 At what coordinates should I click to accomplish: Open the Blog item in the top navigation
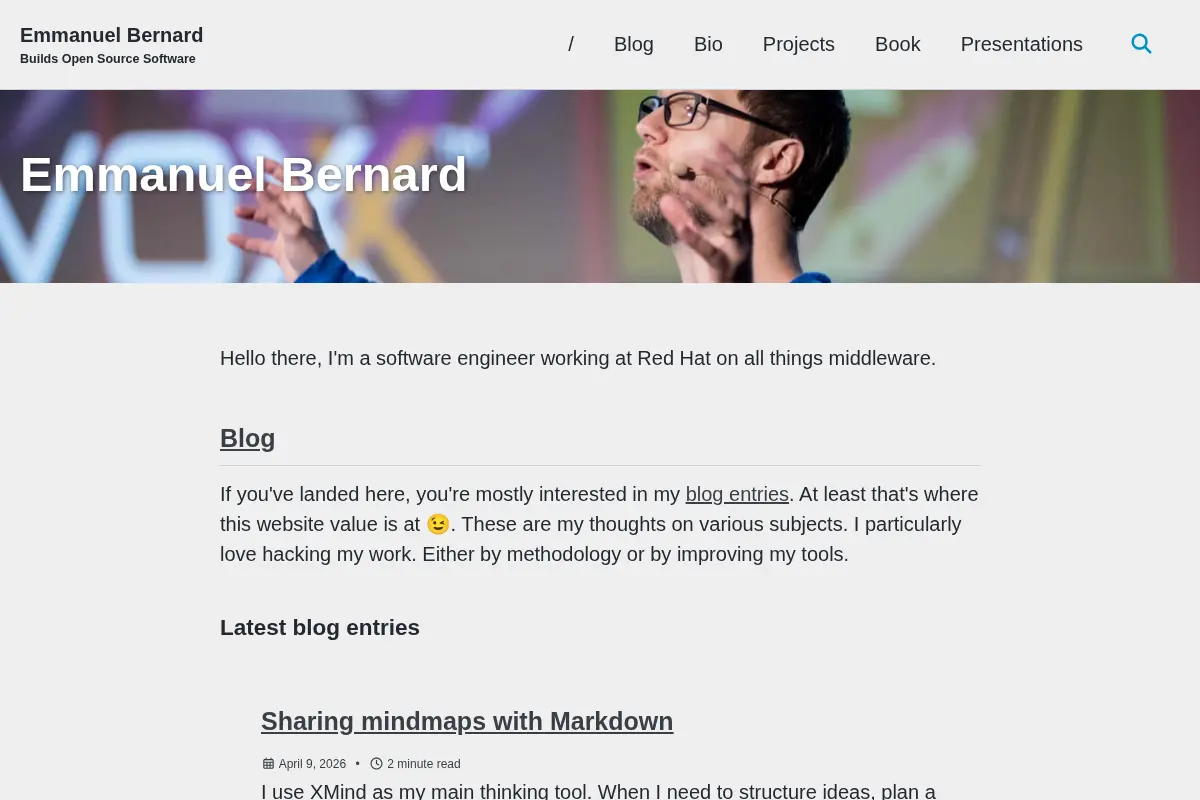pyautogui.click(x=634, y=44)
